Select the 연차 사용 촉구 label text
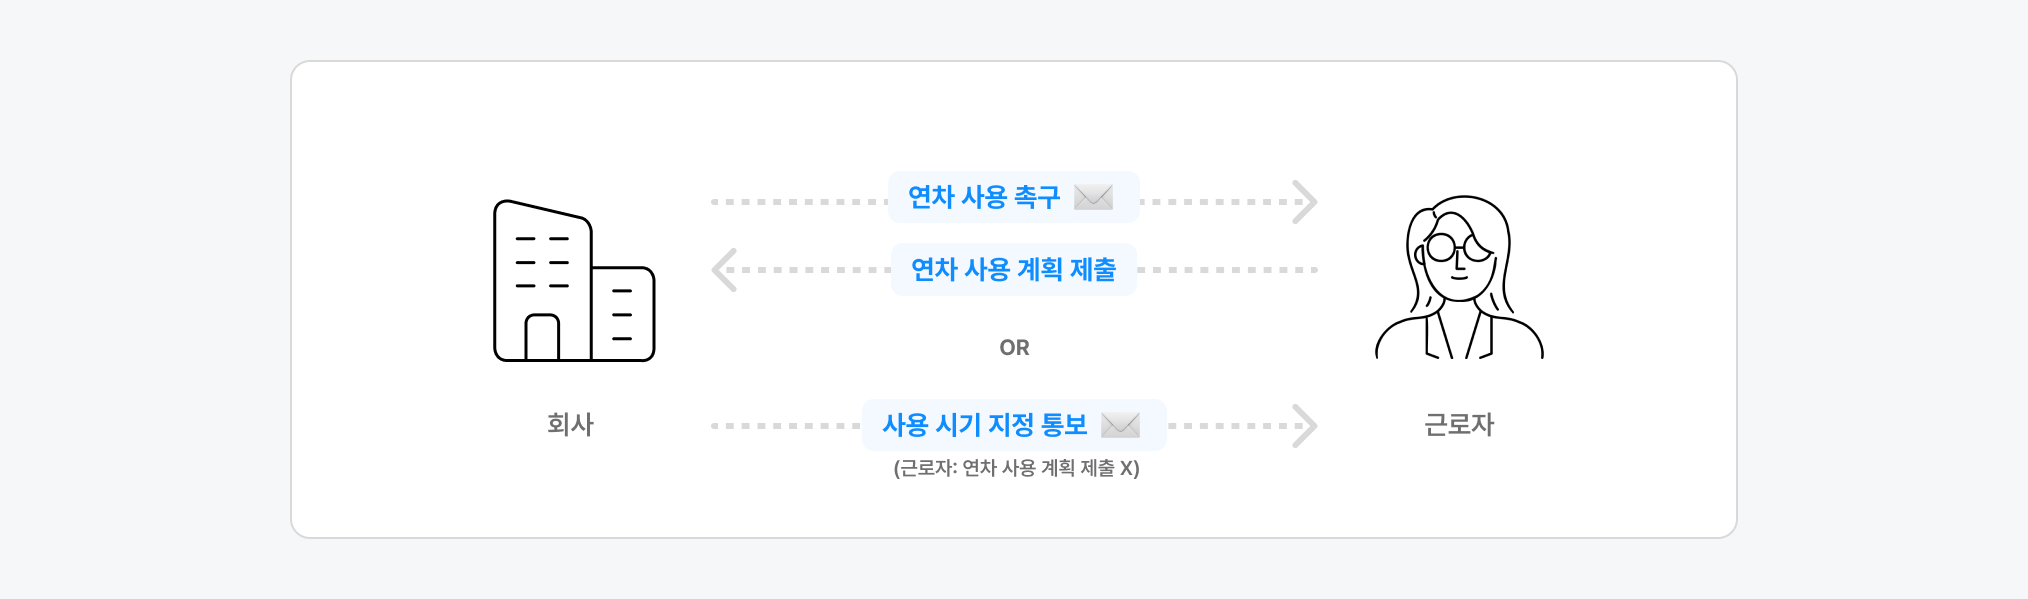 983,197
